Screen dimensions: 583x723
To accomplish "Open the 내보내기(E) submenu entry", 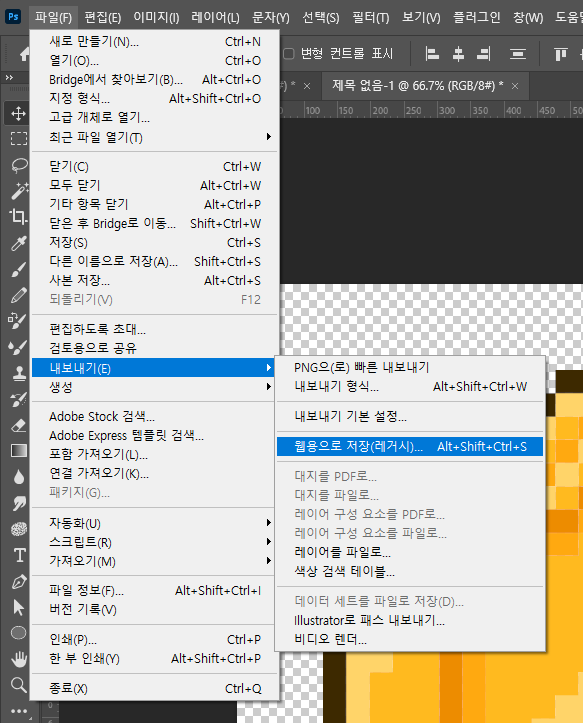I will 153,368.
